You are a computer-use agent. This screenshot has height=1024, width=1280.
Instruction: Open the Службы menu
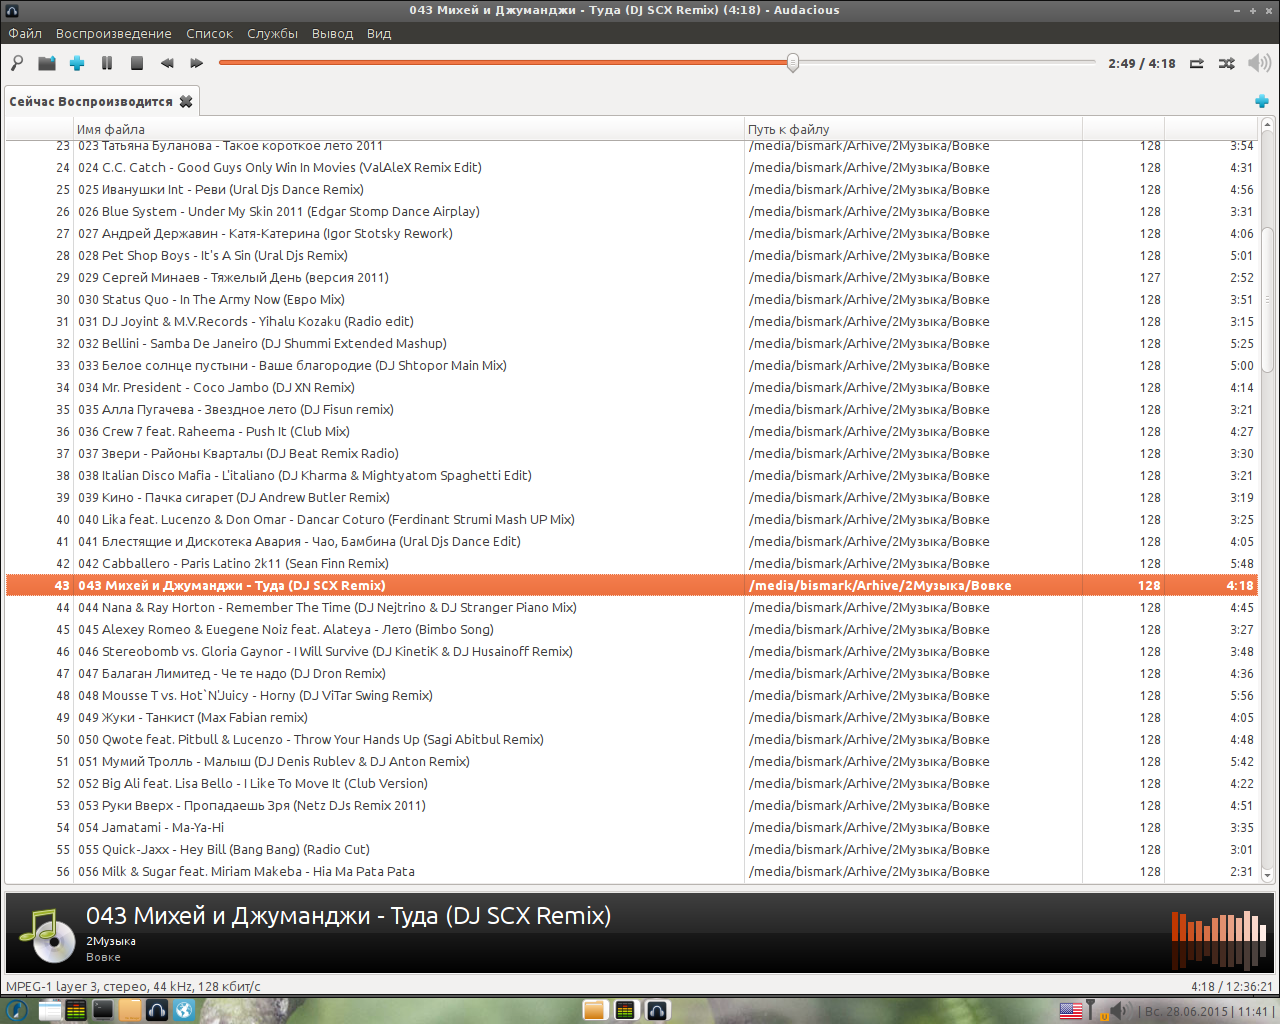tap(272, 33)
